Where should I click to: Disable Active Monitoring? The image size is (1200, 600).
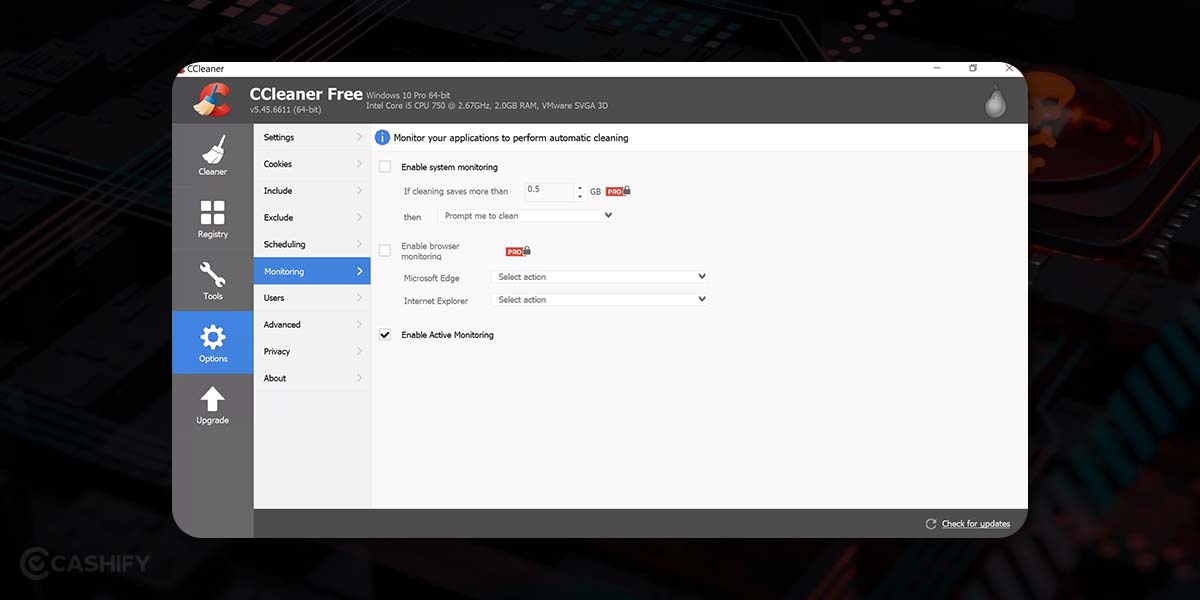[384, 335]
